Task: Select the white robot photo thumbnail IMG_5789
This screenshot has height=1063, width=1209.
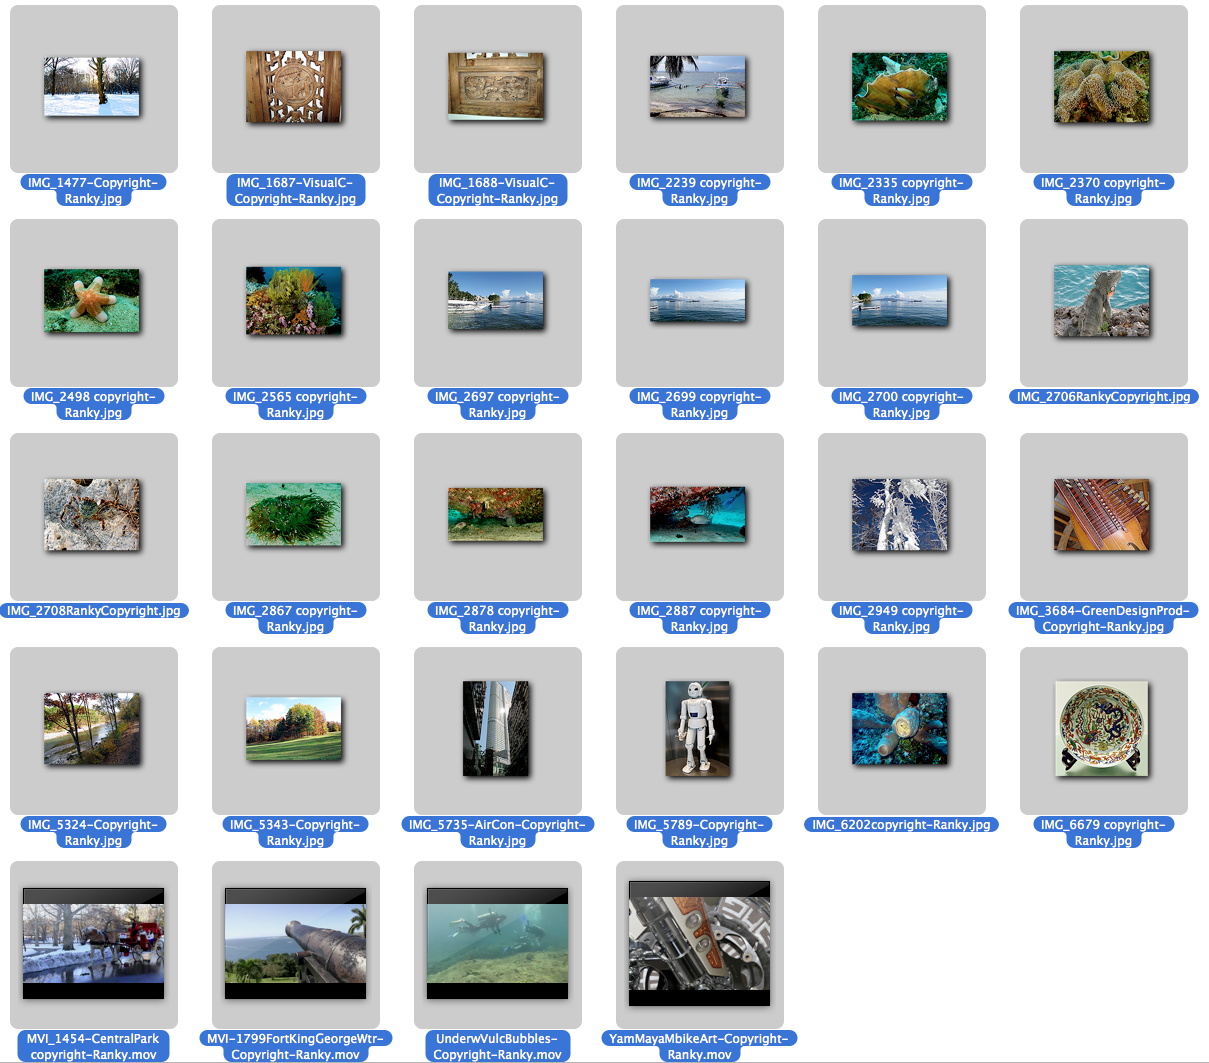Action: 699,729
